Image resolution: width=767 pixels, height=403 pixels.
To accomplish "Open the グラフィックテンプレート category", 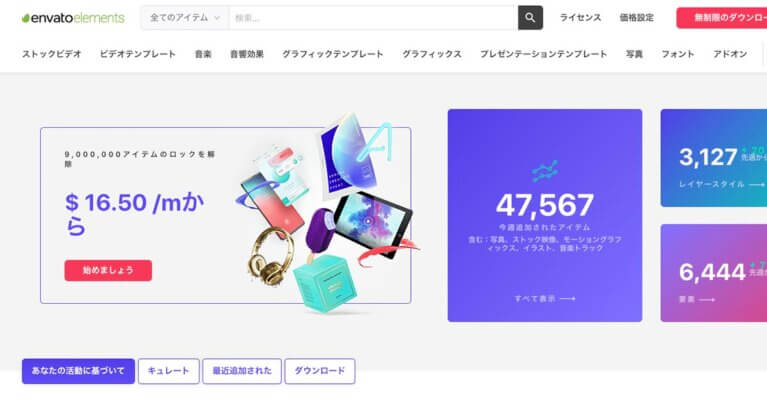I will pyautogui.click(x=333, y=54).
